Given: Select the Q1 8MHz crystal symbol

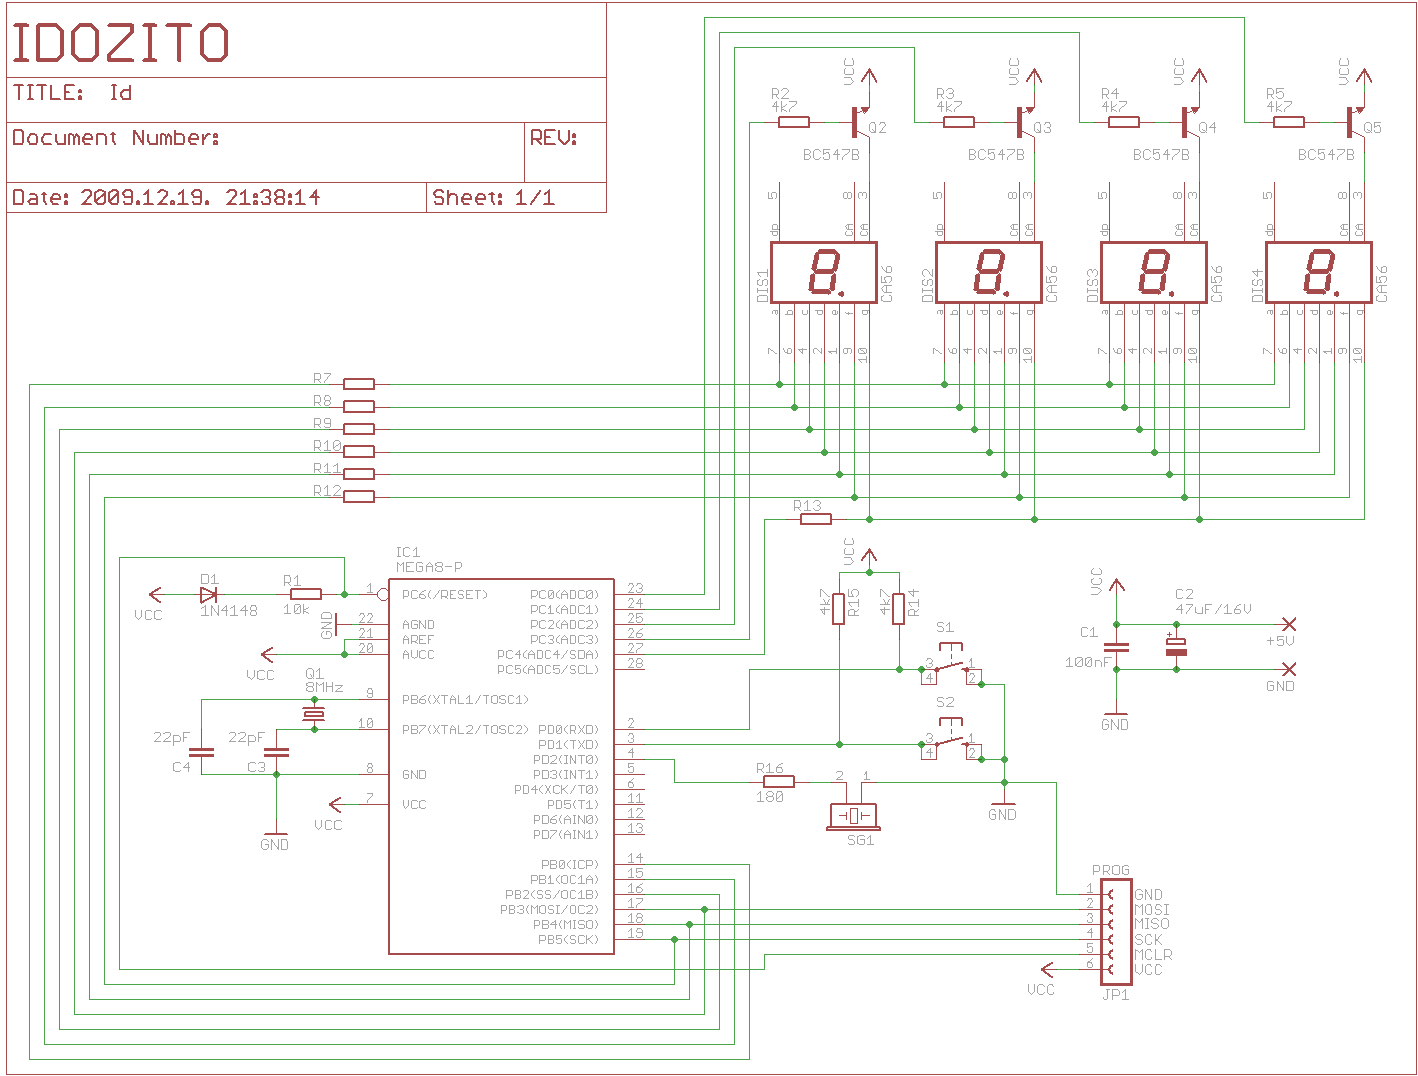Looking at the screenshot, I should point(314,714).
